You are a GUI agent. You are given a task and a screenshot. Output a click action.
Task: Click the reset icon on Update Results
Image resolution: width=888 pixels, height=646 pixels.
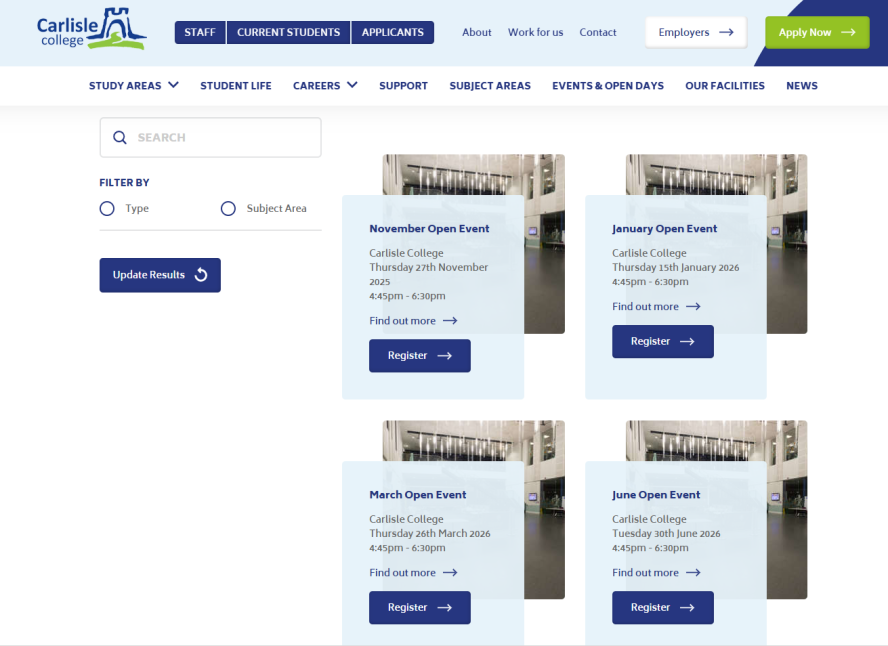(201, 275)
